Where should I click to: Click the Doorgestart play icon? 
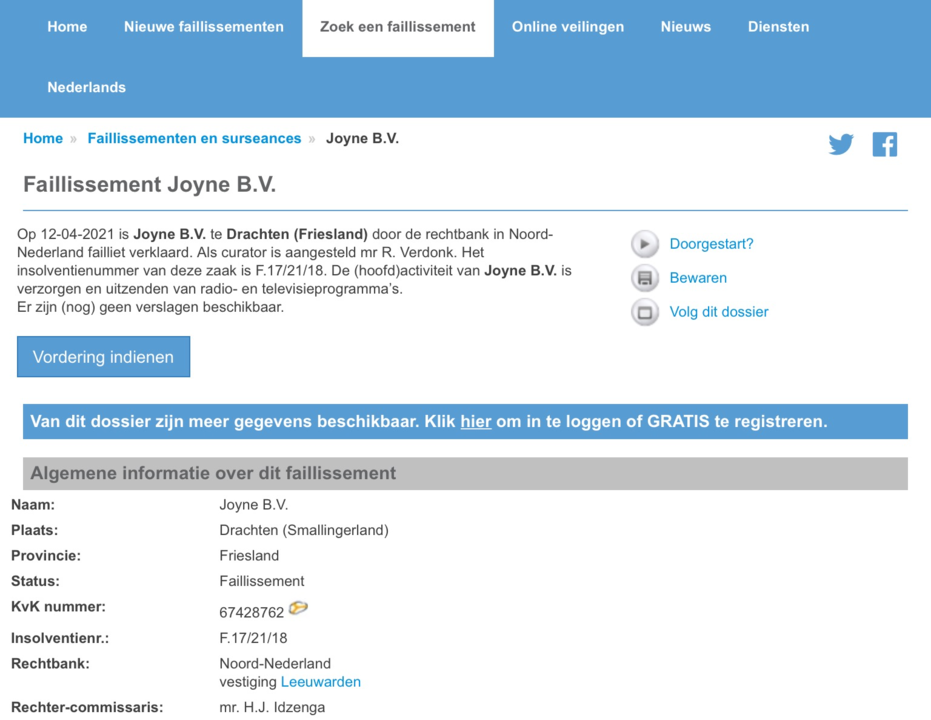coord(645,244)
